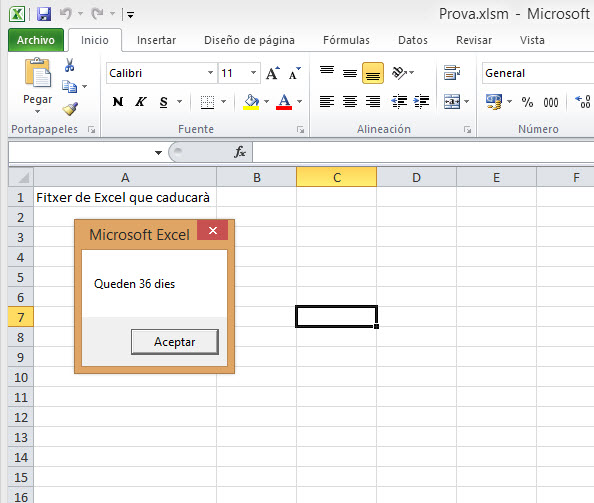
Task: Click the accounting number format icon
Action: coord(494,102)
